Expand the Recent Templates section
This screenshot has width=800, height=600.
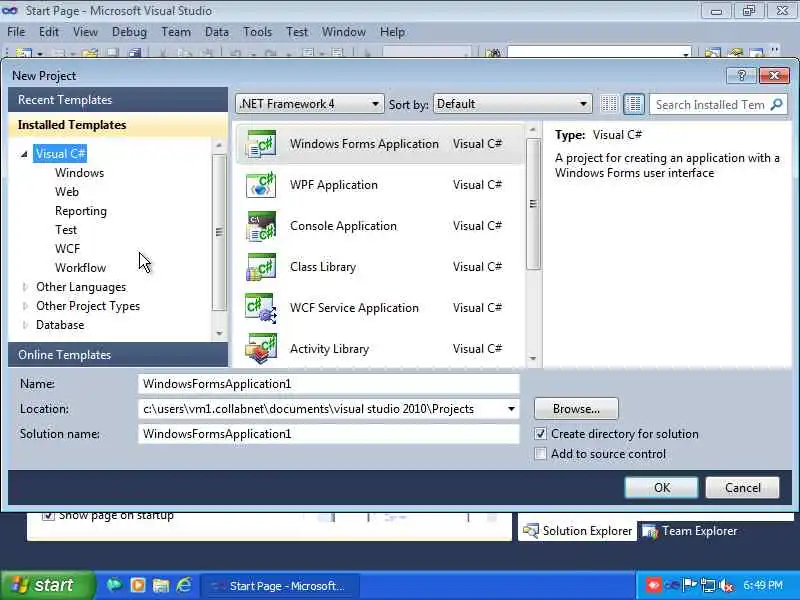[118, 99]
